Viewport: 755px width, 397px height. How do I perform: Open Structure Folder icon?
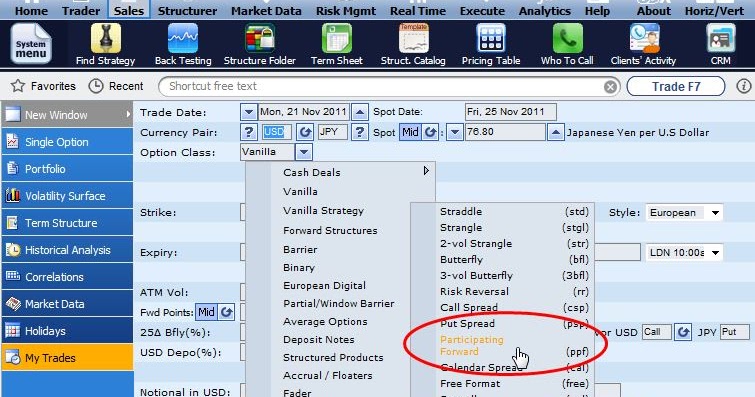(x=260, y=39)
